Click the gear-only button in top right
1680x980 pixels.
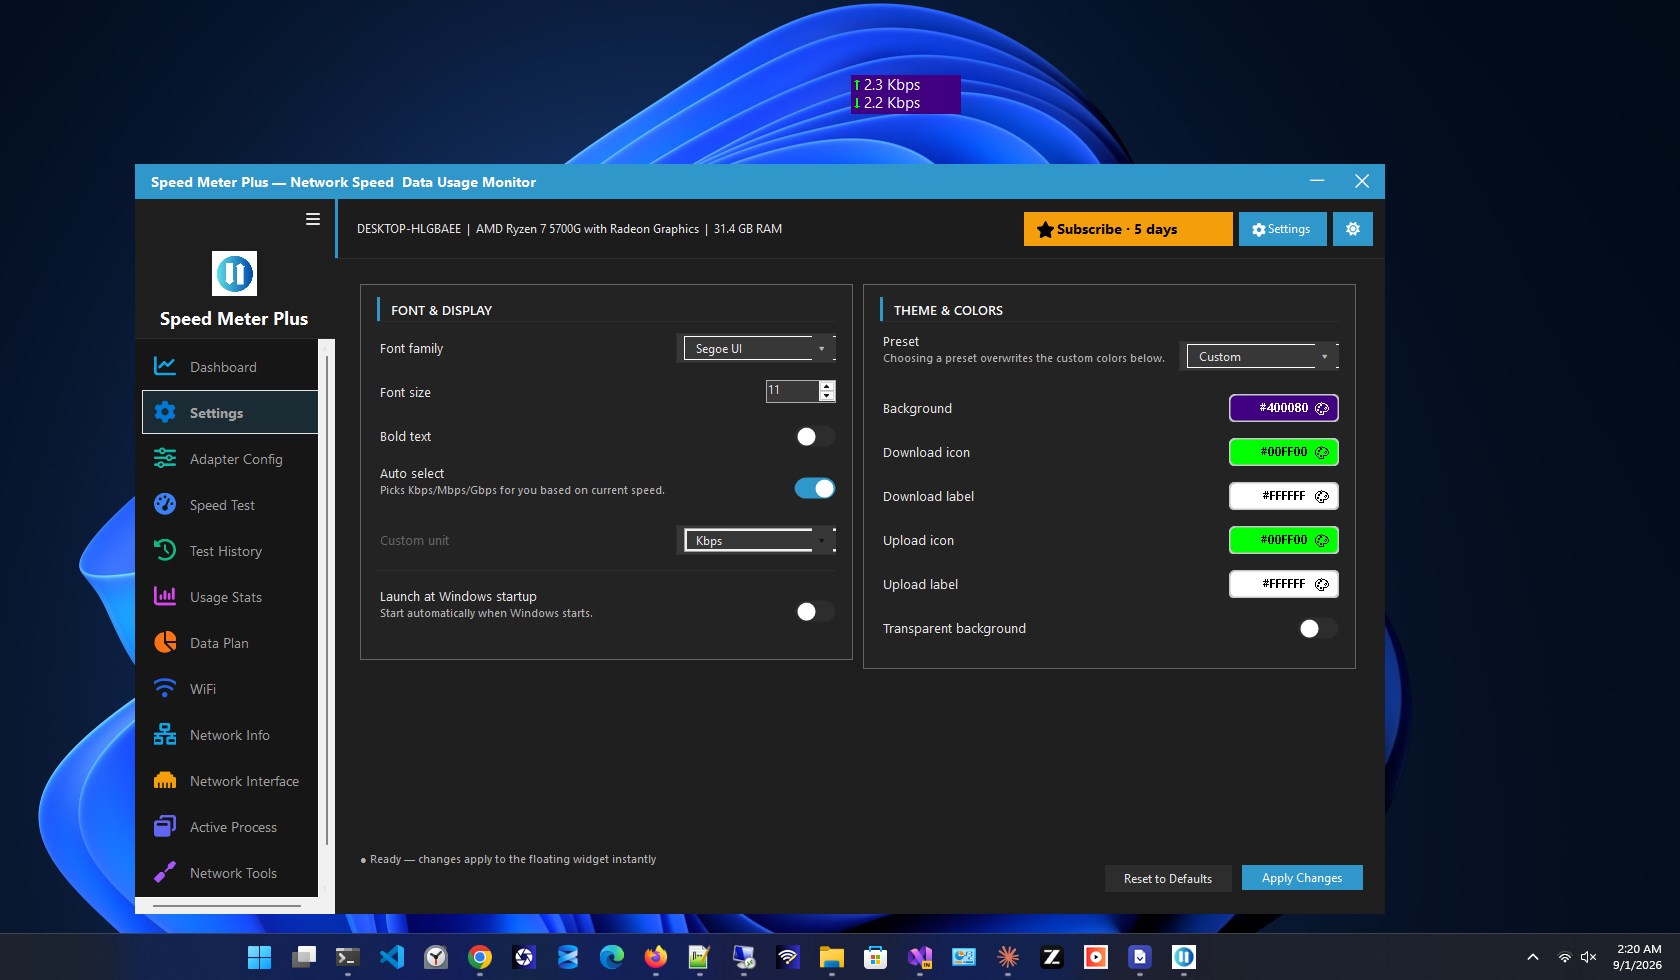coord(1353,229)
